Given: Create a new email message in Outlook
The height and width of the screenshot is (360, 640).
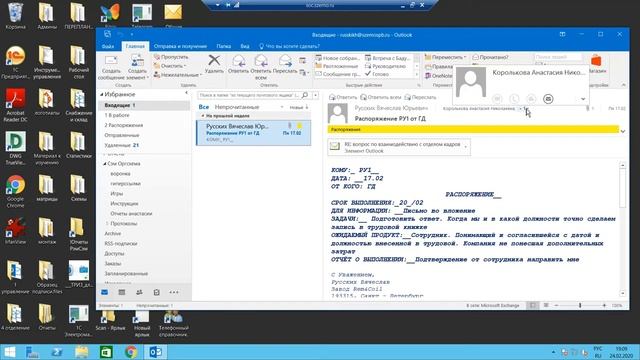Looking at the screenshot, I should click(111, 68).
